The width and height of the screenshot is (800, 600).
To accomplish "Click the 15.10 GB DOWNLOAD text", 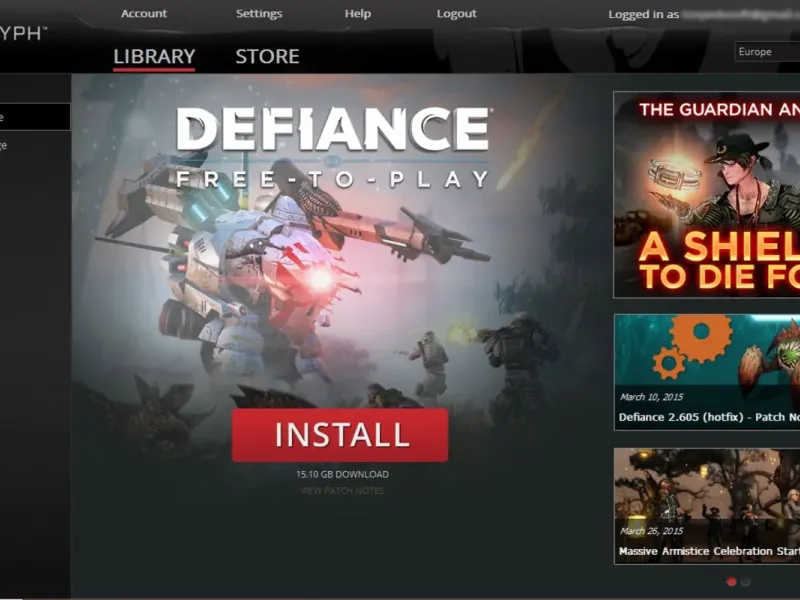I will (342, 474).
